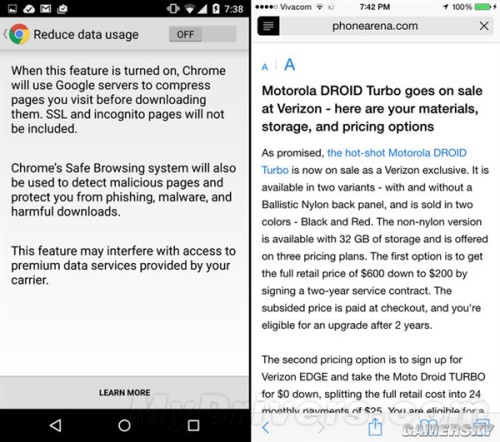The width and height of the screenshot is (500, 442).
Task: Tap the Safari back arrow
Action: (x=265, y=427)
